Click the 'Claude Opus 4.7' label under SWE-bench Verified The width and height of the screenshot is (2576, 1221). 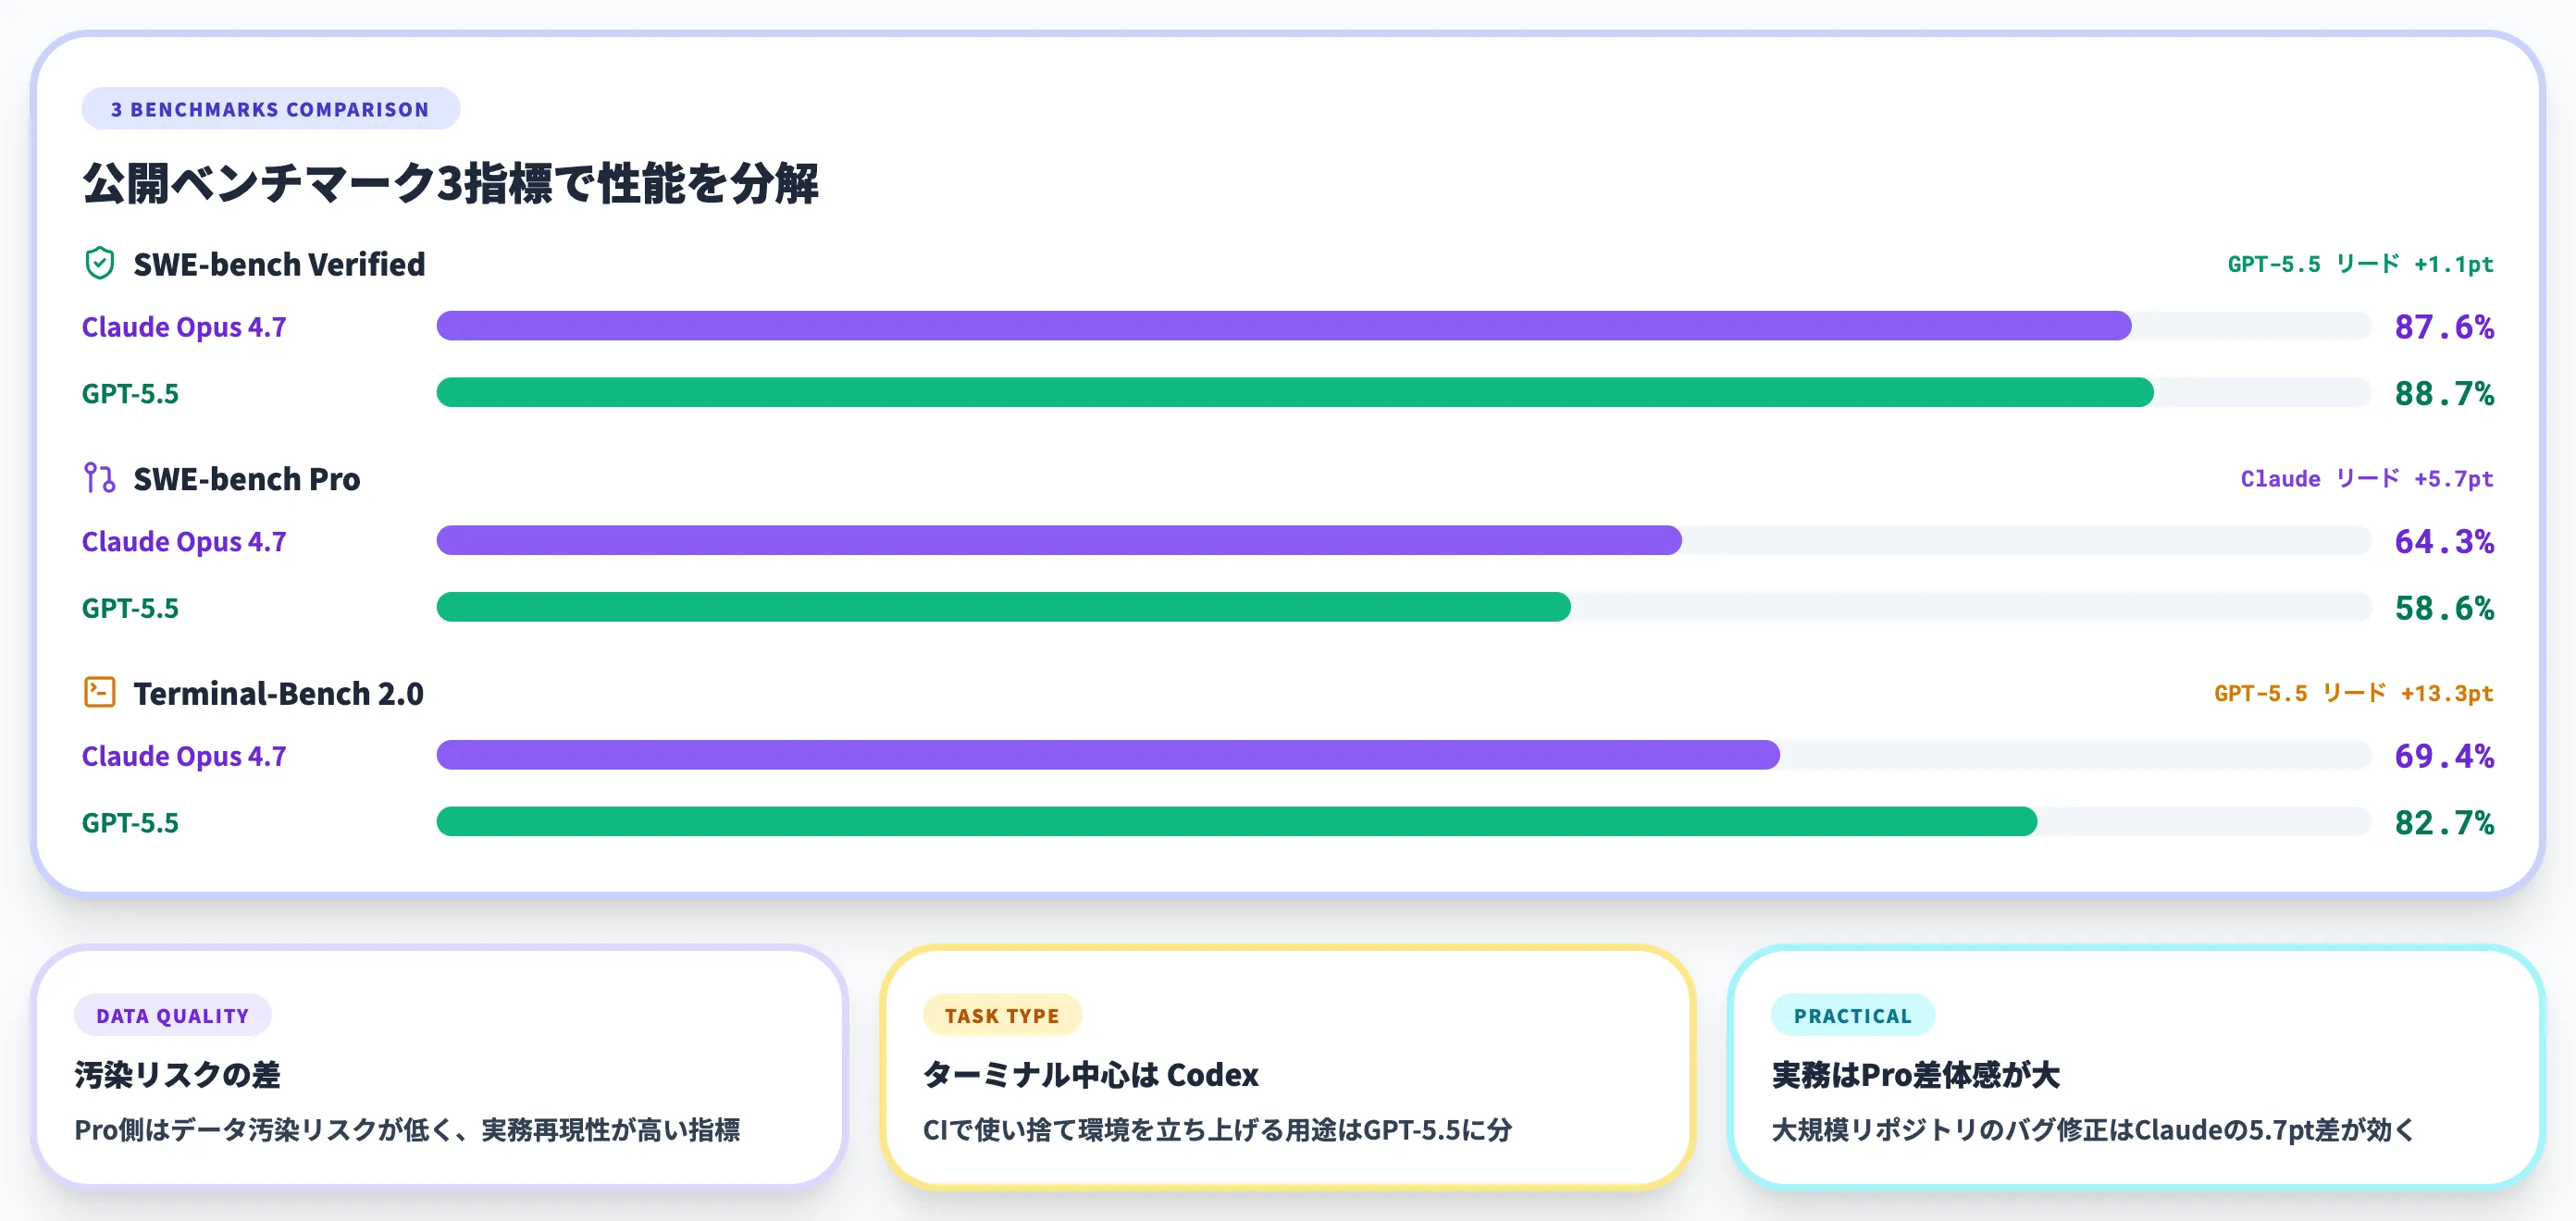tap(184, 327)
